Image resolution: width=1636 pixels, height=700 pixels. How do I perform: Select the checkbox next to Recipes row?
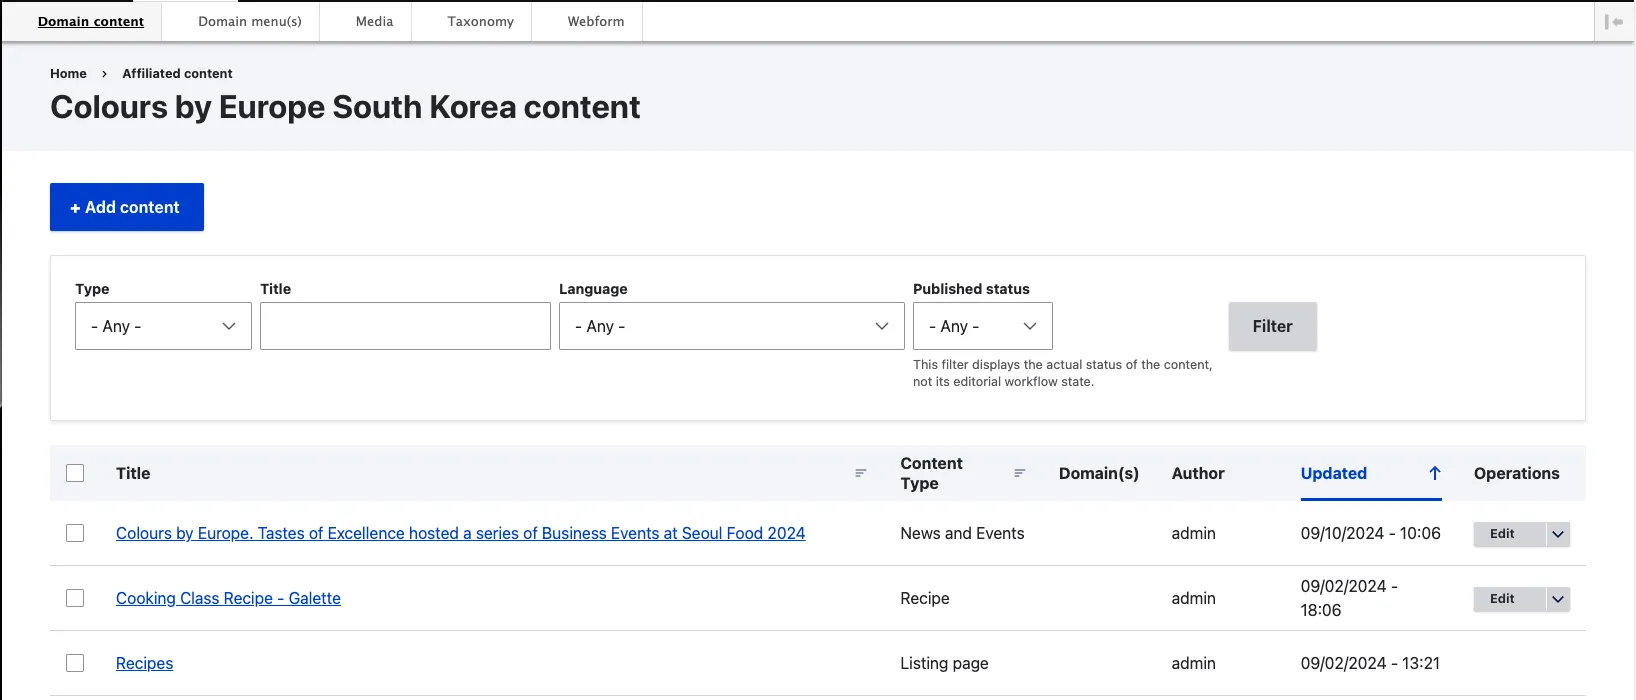[x=75, y=663]
